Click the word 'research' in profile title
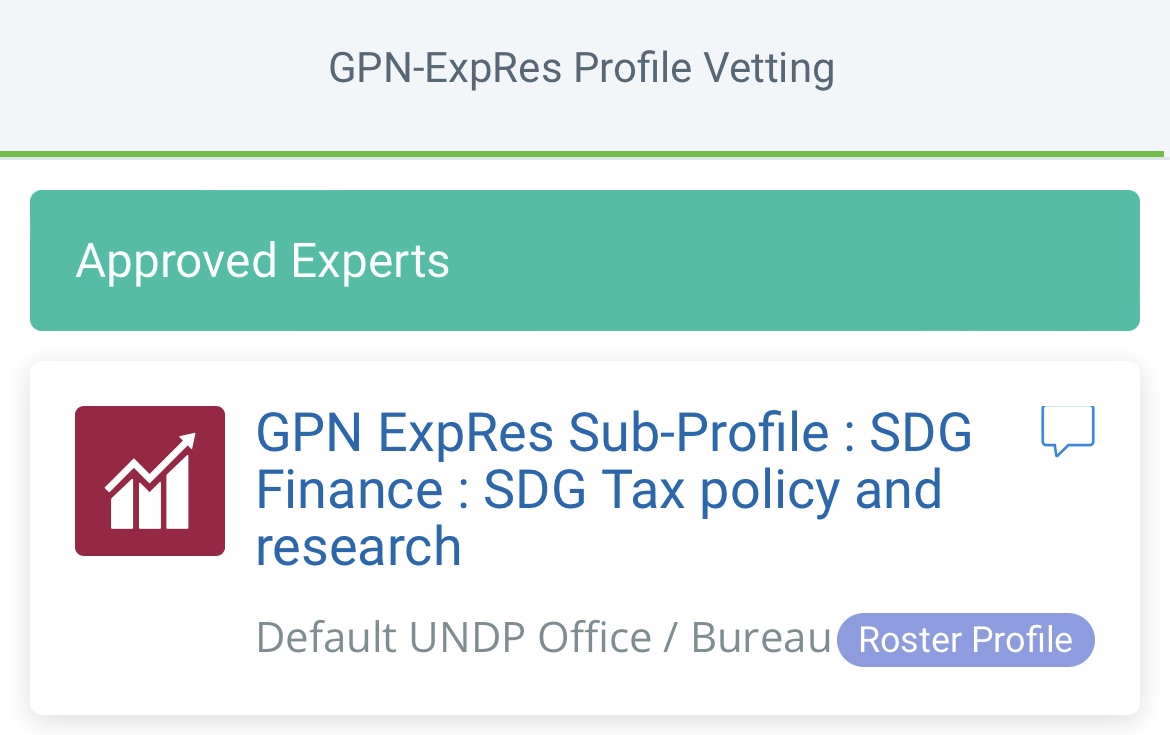This screenshot has height=735, width=1170. click(359, 547)
